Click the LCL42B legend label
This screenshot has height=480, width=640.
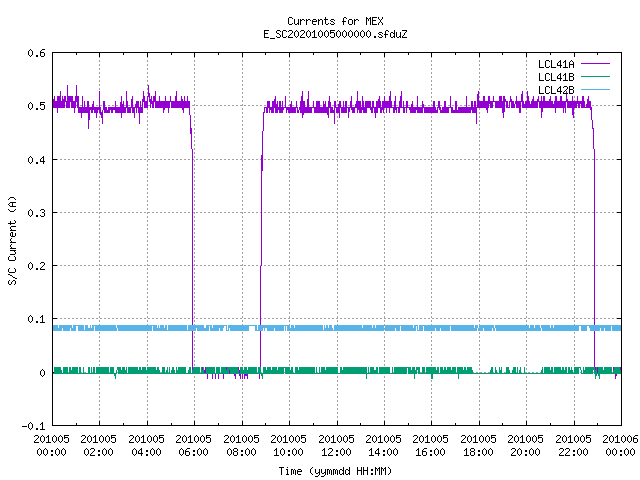(x=556, y=90)
